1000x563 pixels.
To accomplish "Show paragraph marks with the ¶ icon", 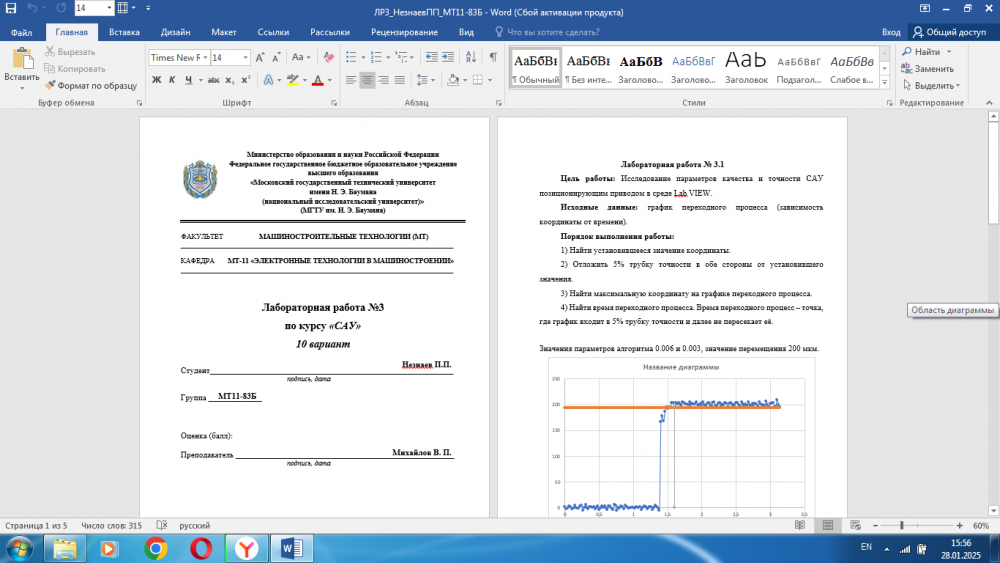I will coord(493,57).
